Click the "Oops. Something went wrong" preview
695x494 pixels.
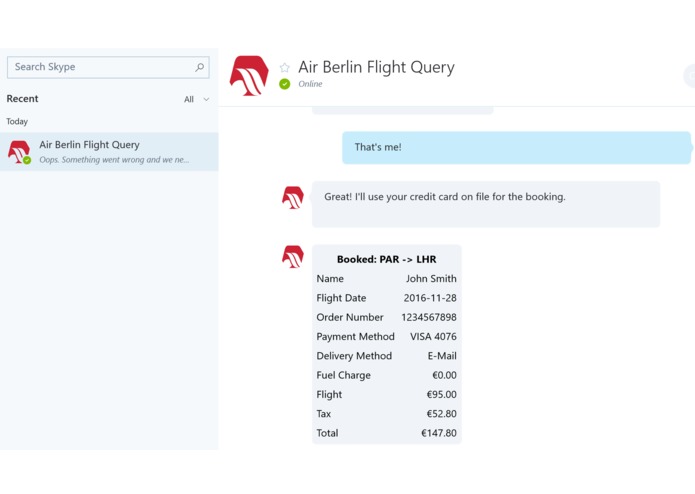tap(114, 159)
